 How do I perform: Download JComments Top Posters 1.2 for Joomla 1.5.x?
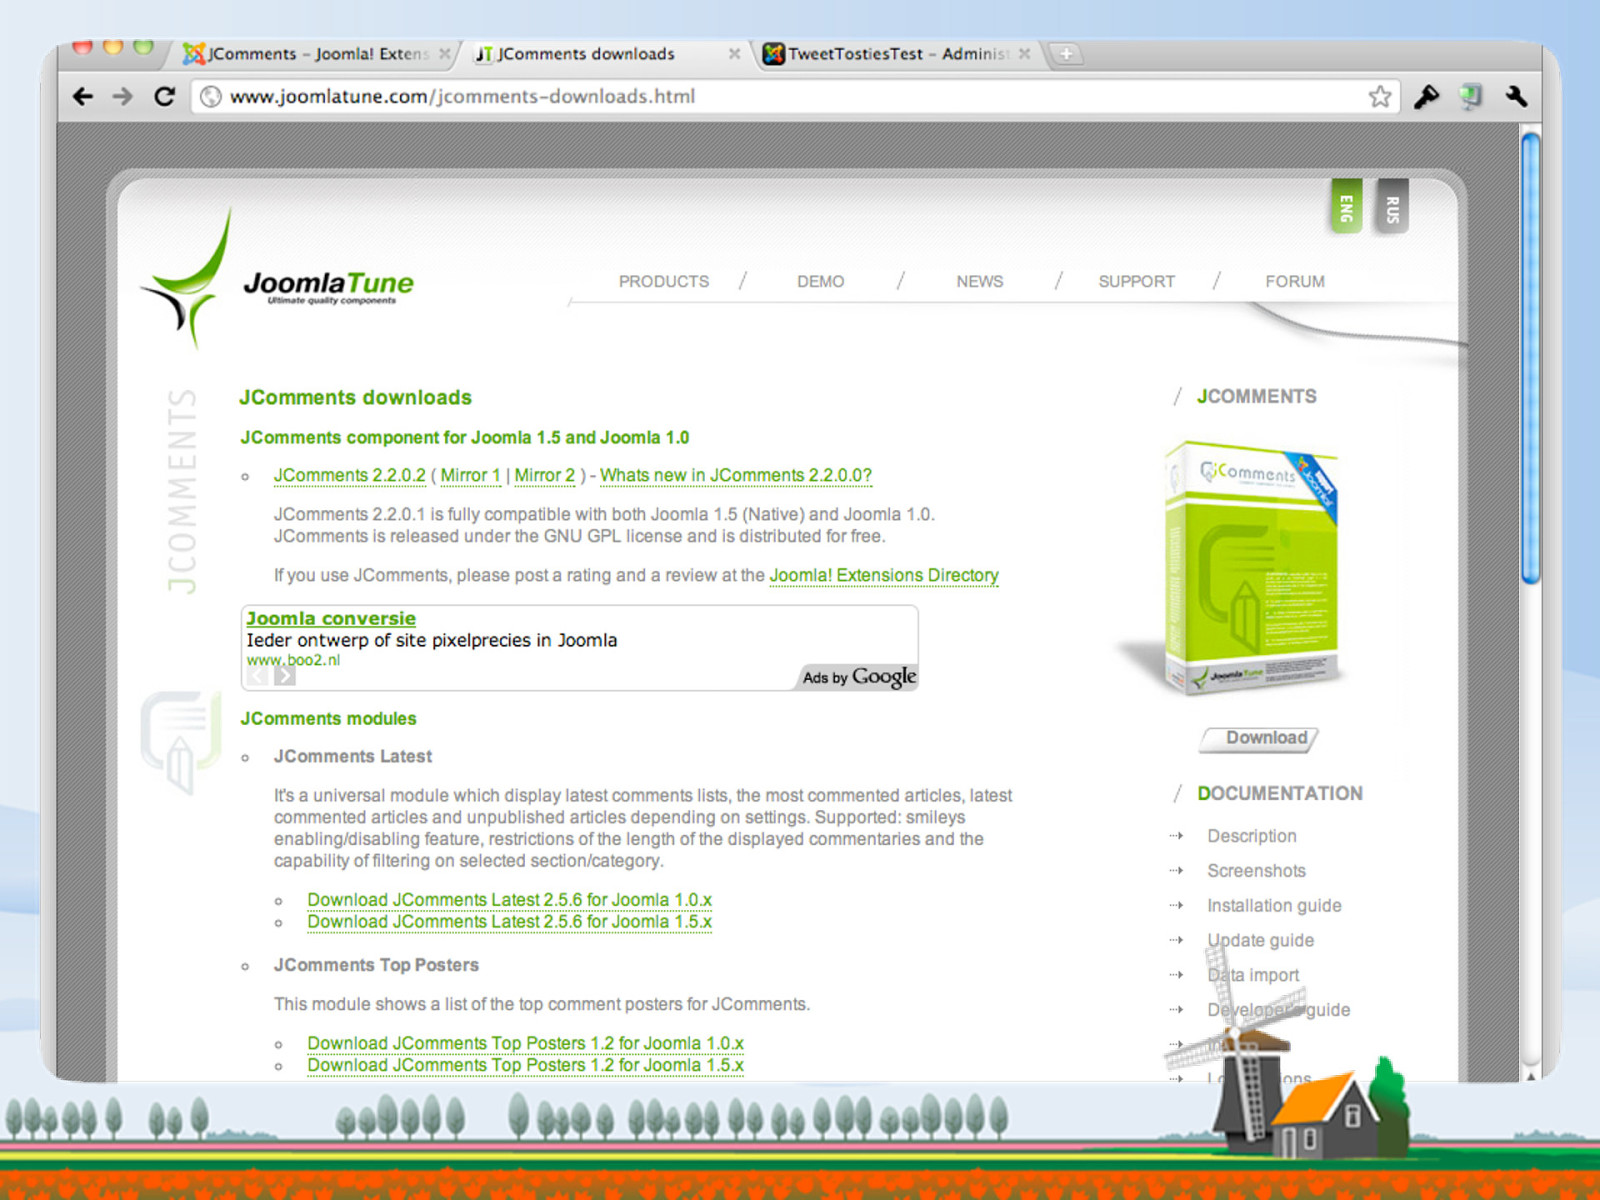pos(526,1065)
